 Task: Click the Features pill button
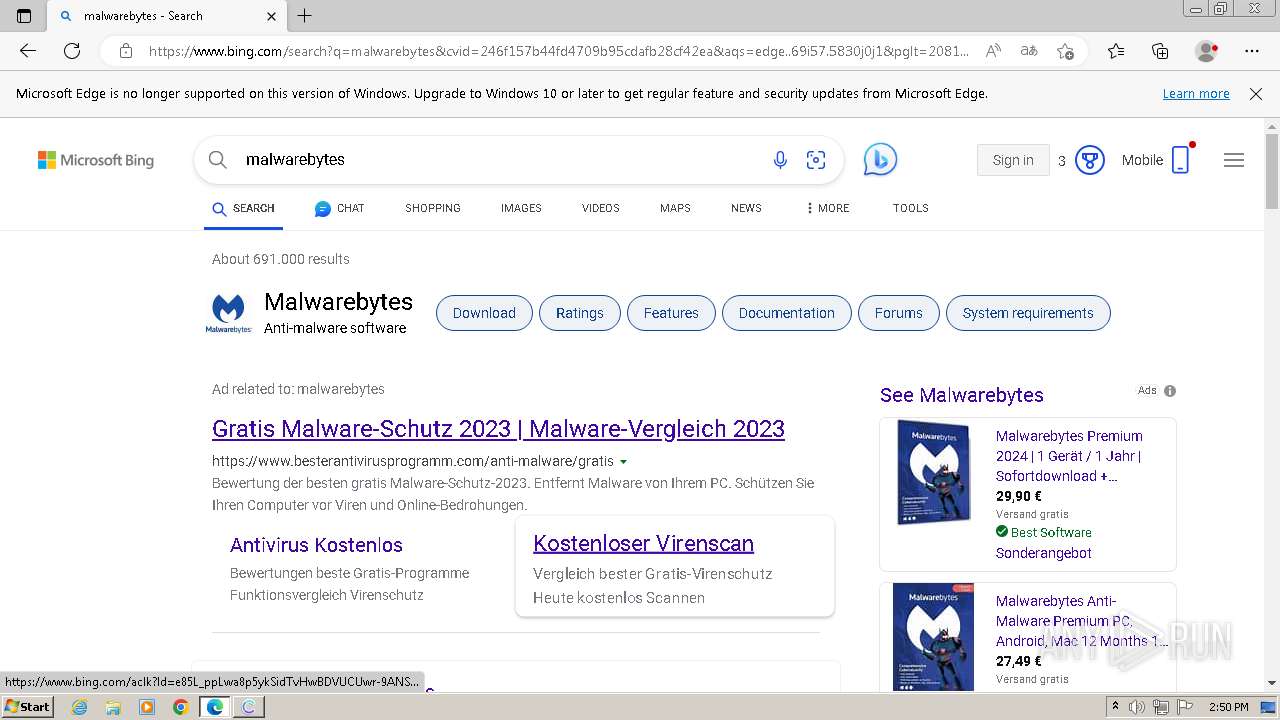[x=671, y=313]
